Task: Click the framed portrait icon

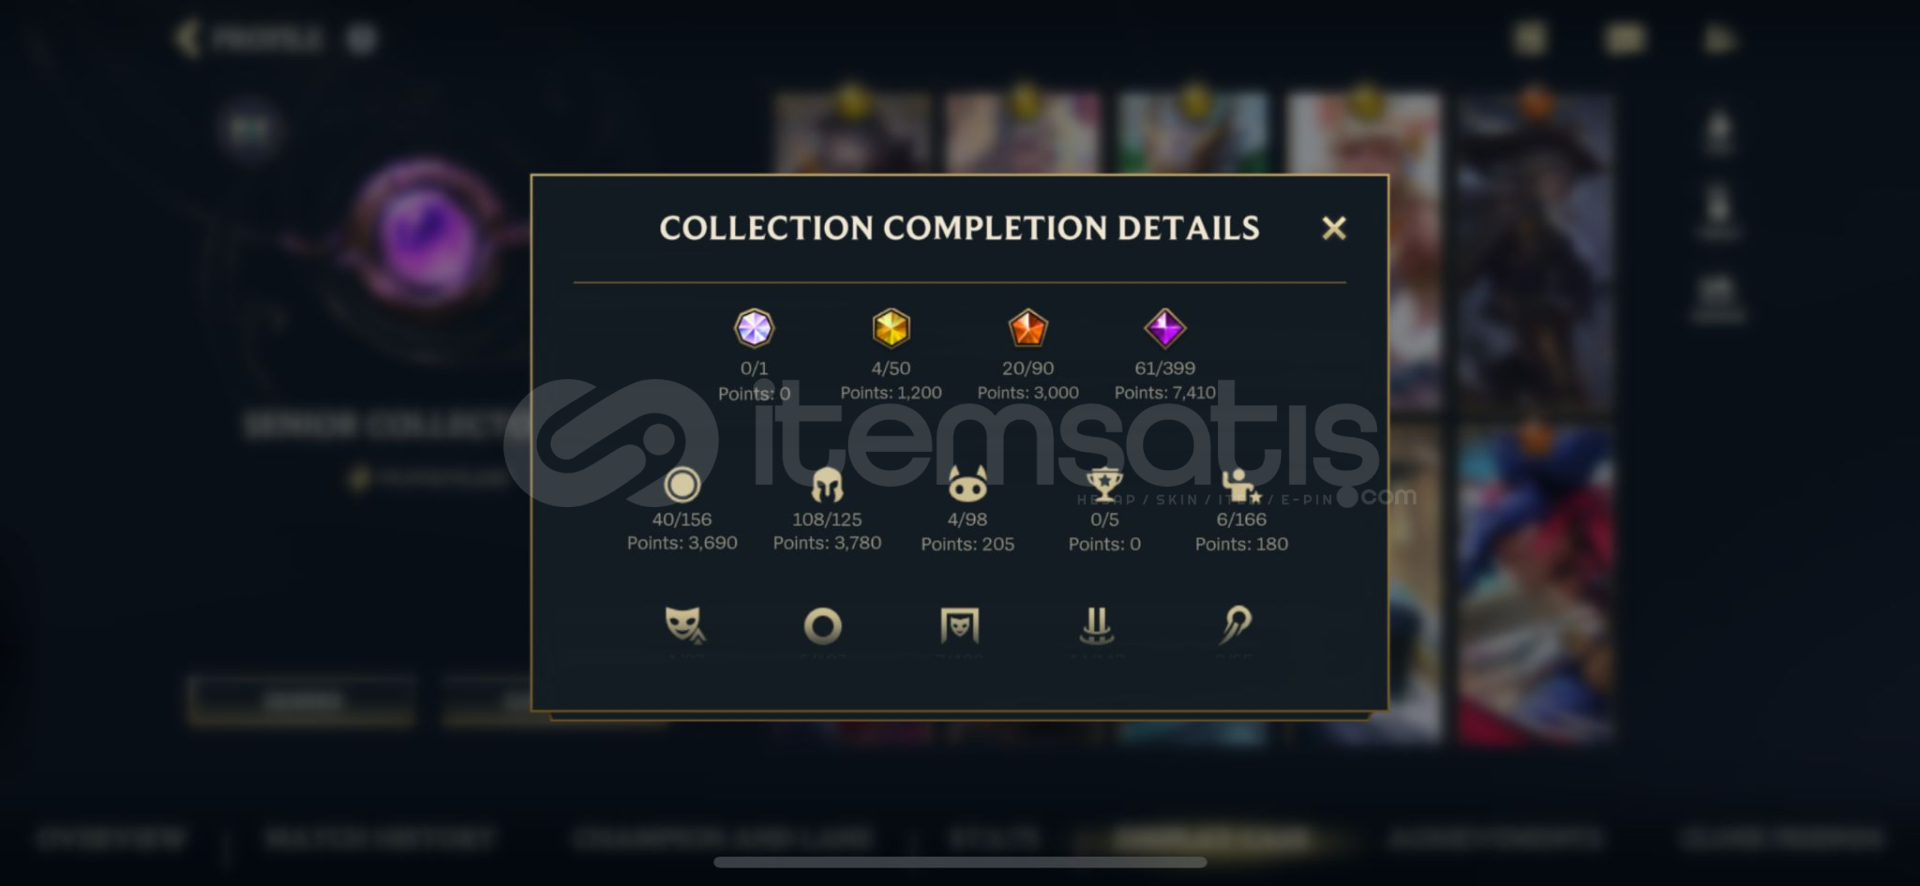Action: [959, 625]
